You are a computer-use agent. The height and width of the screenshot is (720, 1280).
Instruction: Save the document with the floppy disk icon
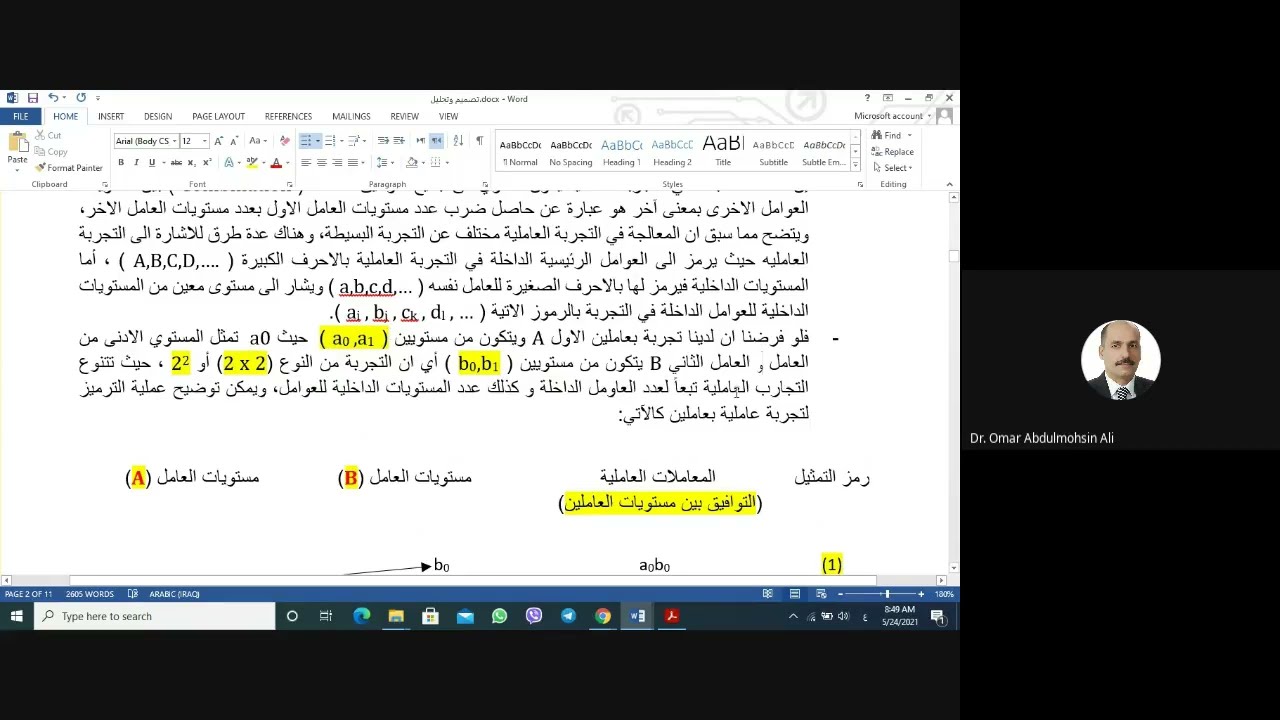tap(33, 98)
